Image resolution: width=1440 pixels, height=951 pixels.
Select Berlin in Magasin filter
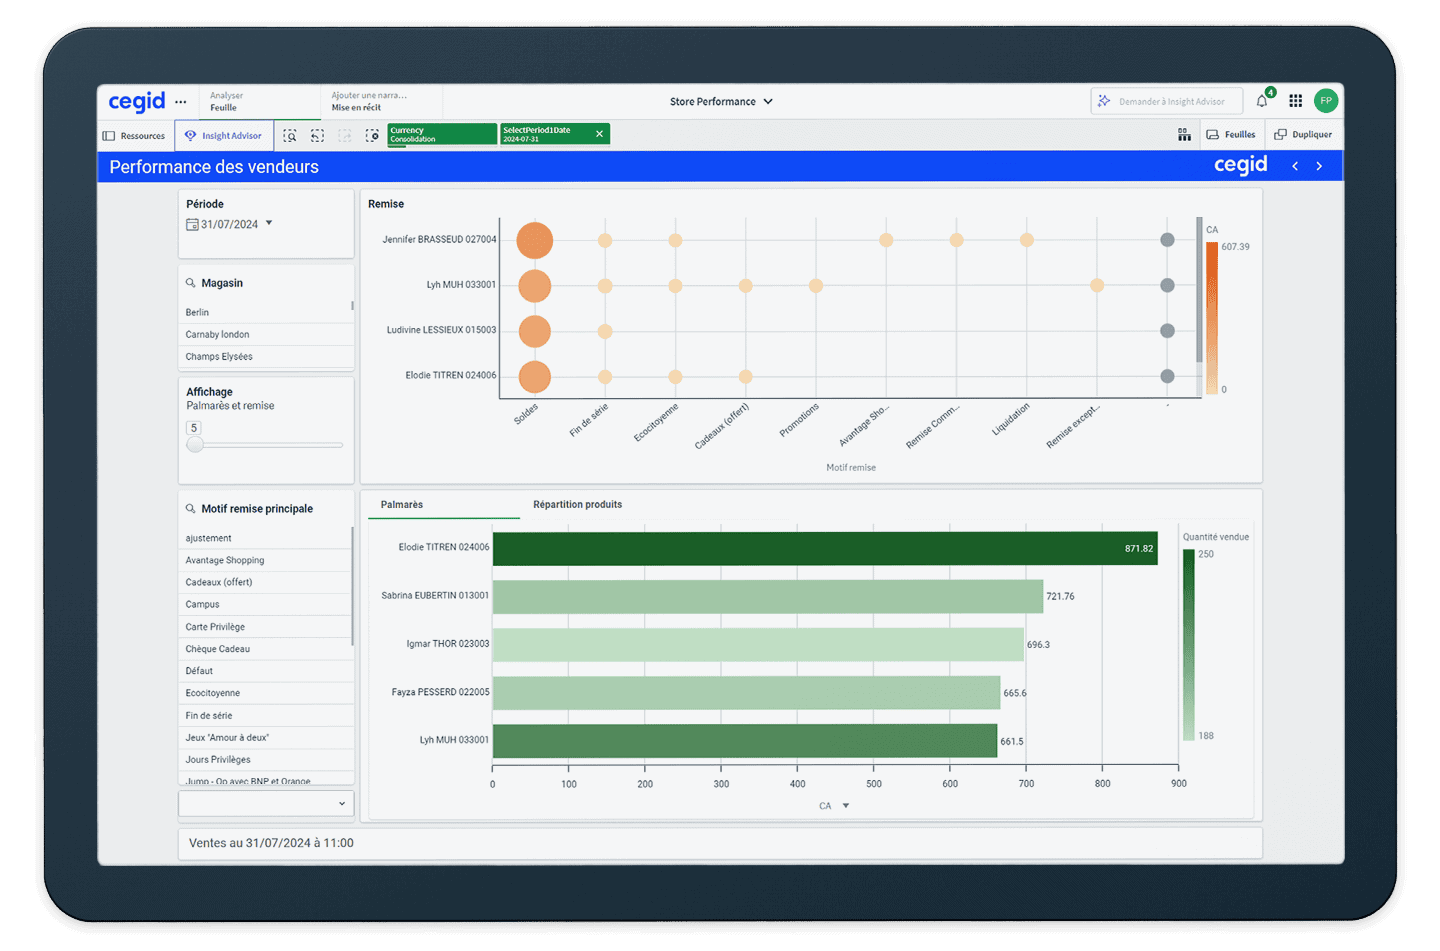tap(198, 312)
